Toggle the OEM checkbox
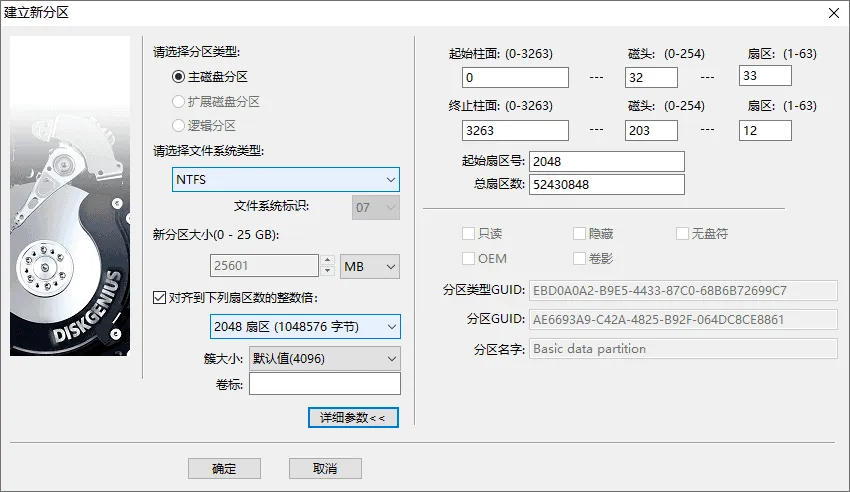Viewport: 850px width, 492px height. point(468,258)
